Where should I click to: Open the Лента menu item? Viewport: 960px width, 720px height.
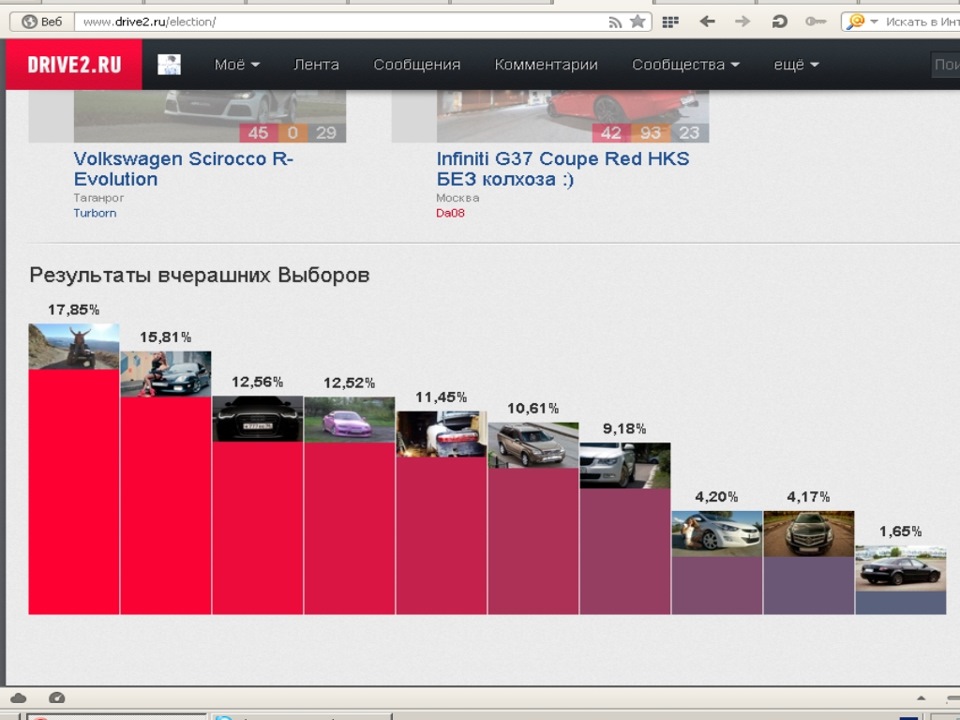coord(316,64)
